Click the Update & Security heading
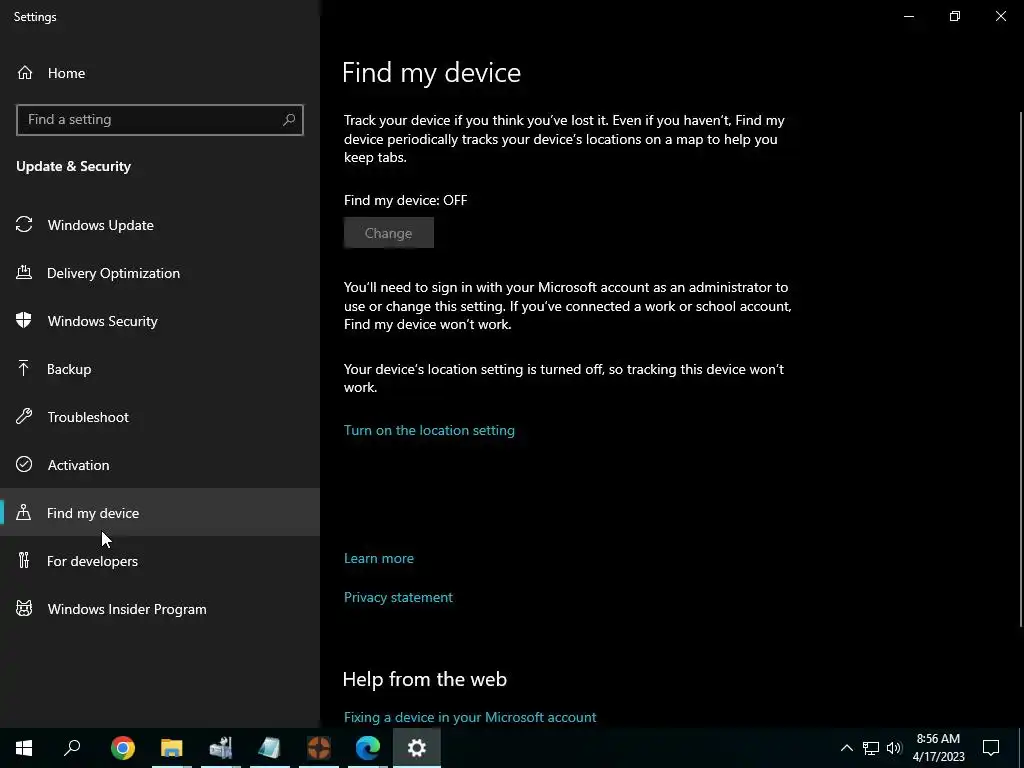 click(x=74, y=166)
